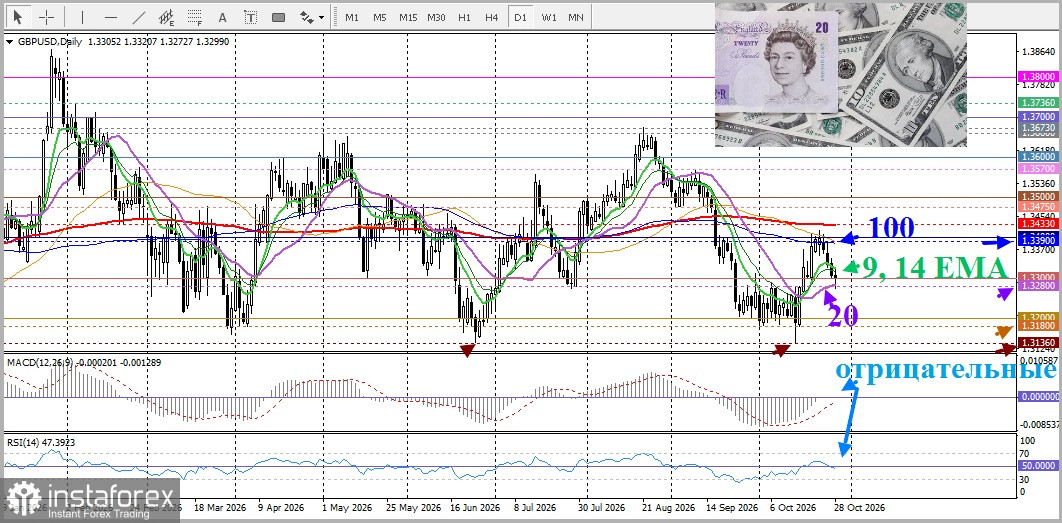1062x523 pixels.
Task: Click the 25 May 2026 date label
Action: point(414,507)
